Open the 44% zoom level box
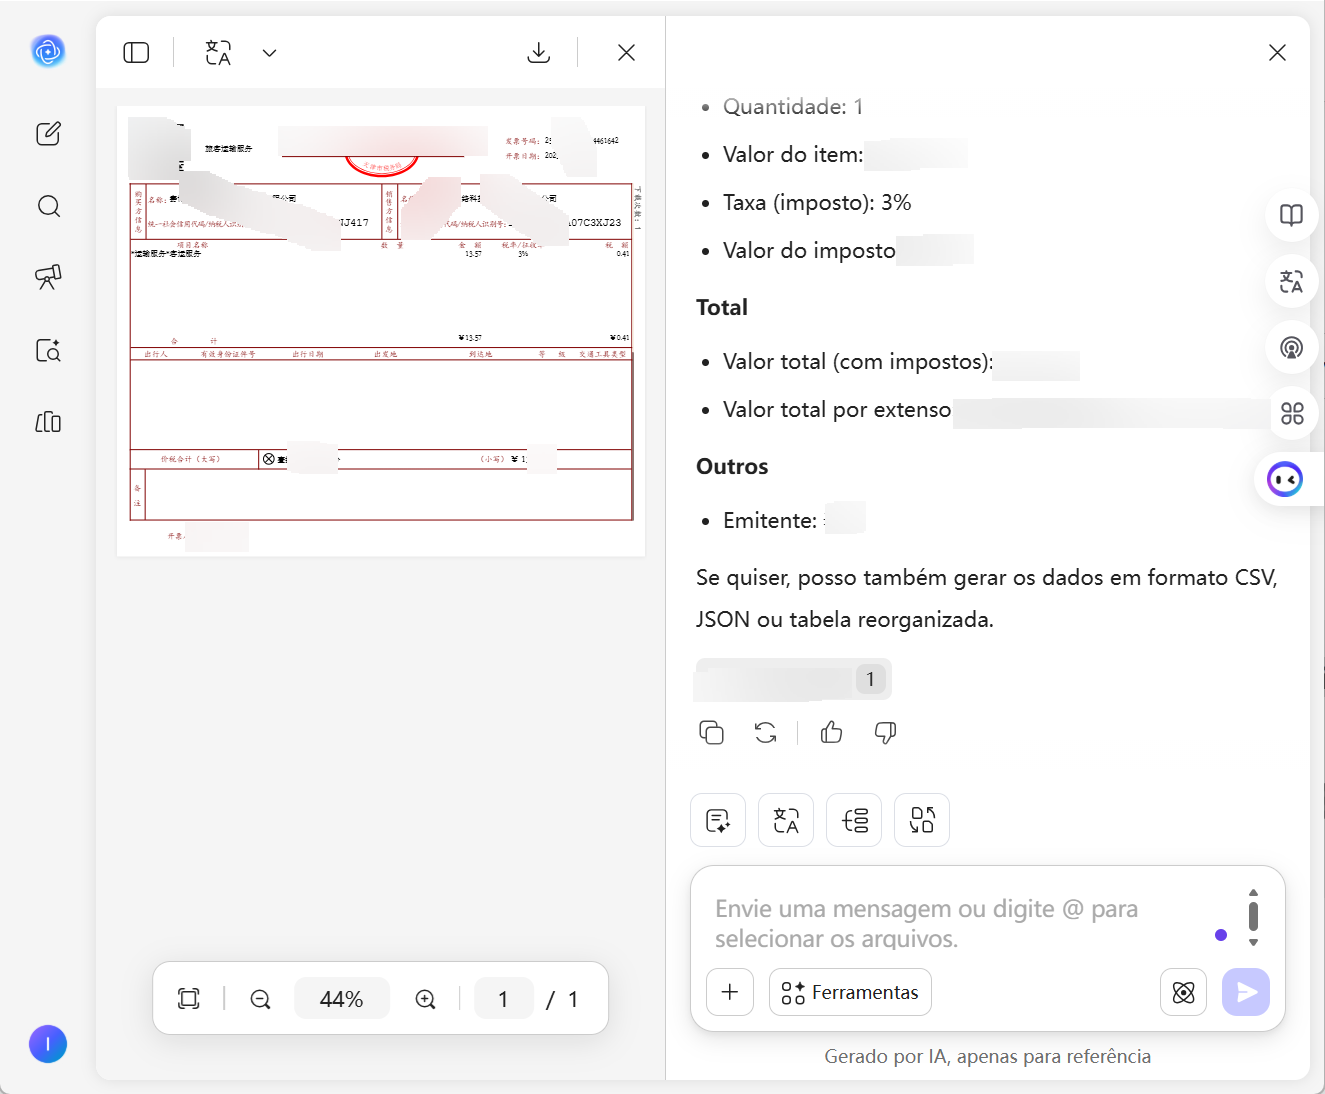1325x1094 pixels. tap(341, 999)
